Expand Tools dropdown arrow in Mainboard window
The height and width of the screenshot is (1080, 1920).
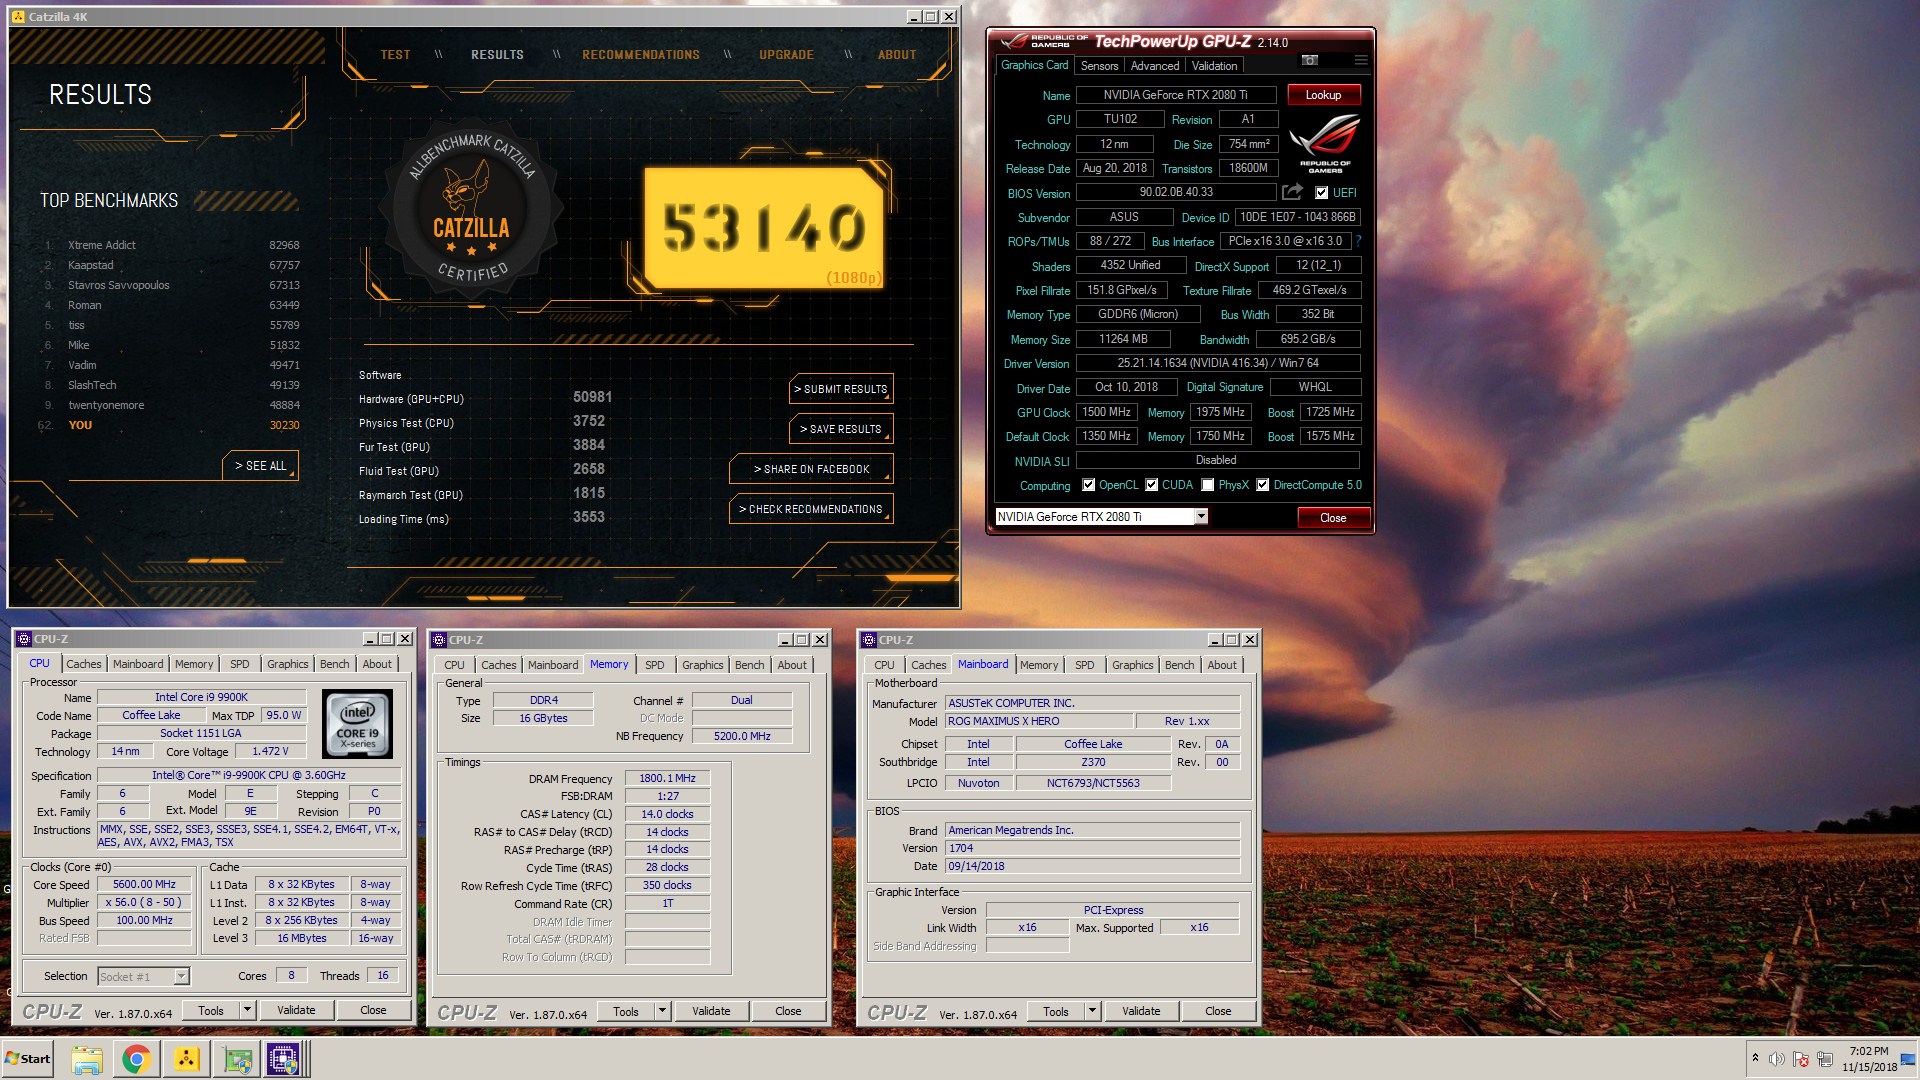coord(1092,1011)
